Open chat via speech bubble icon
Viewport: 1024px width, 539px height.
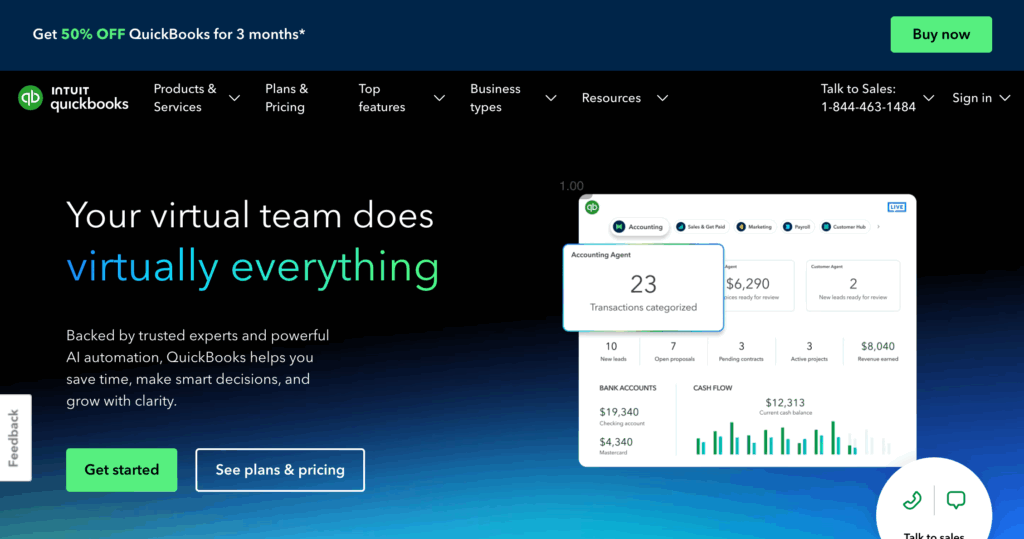956,500
